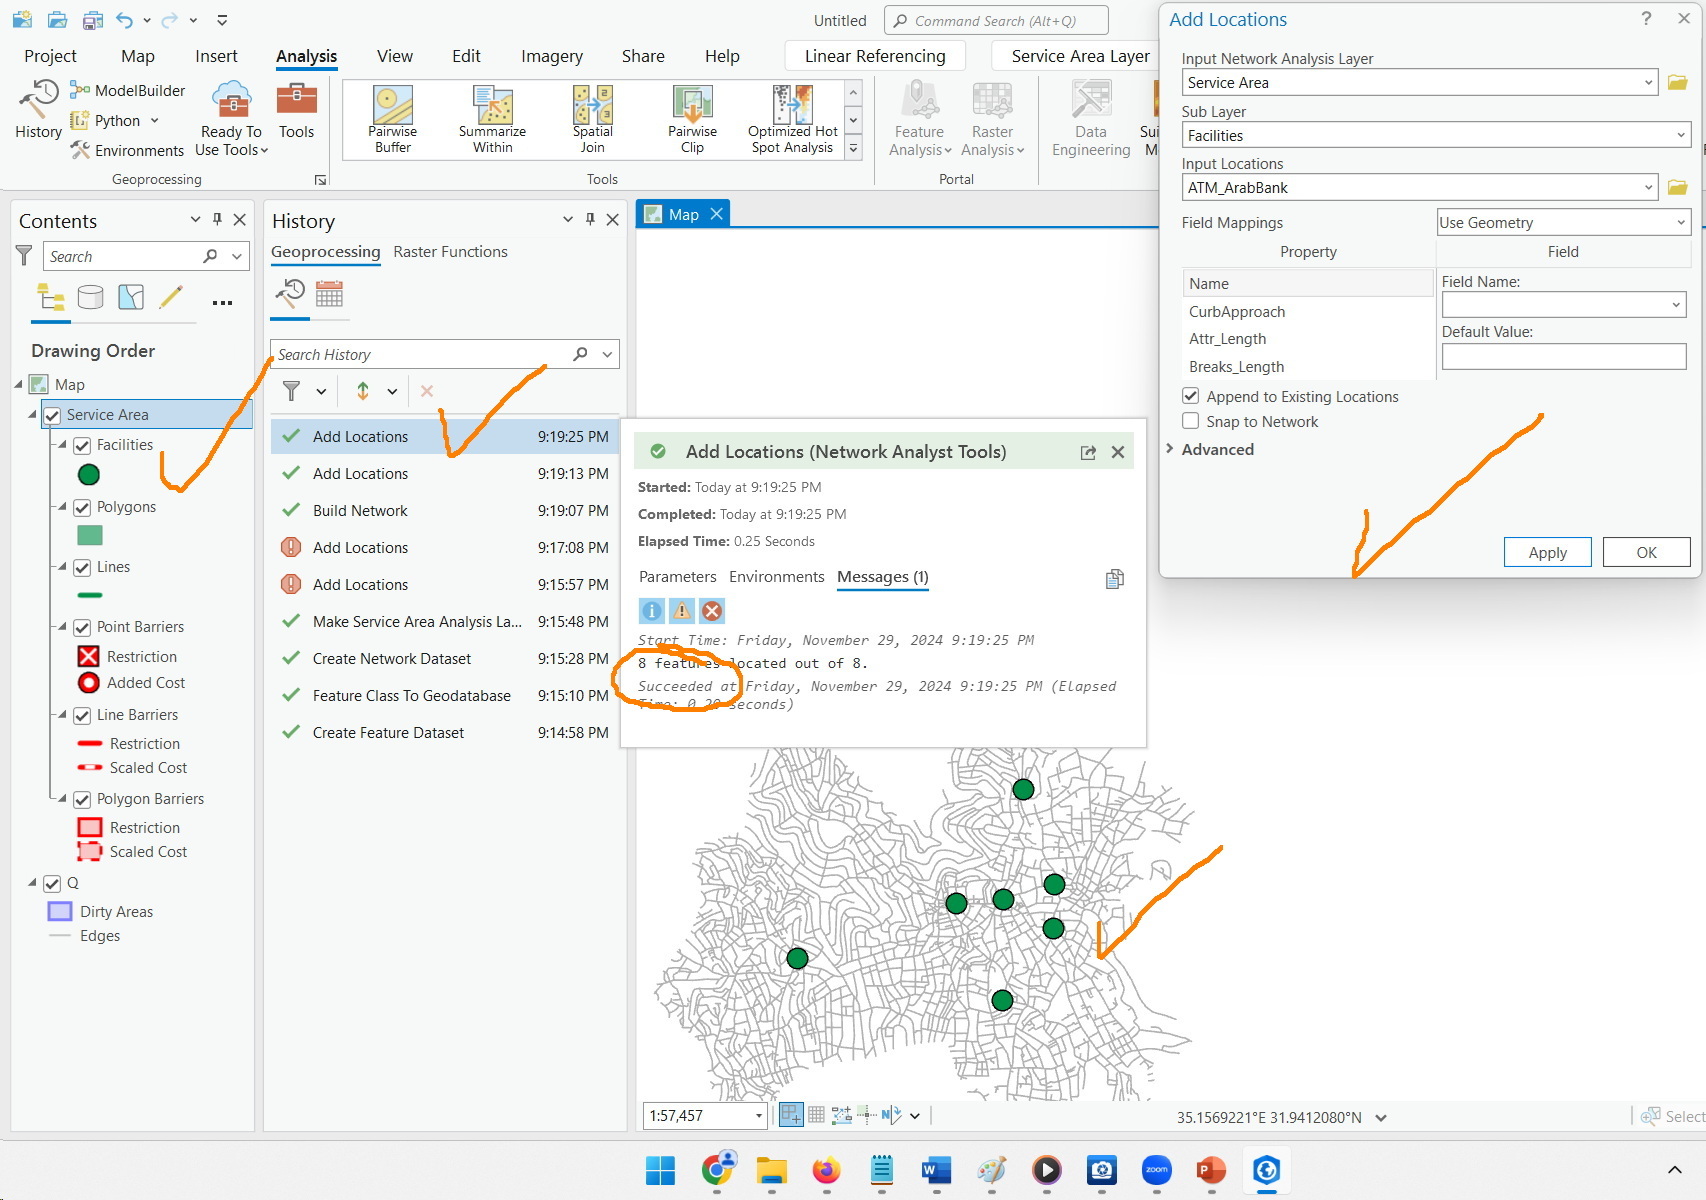The height and width of the screenshot is (1200, 1706).
Task: Uncheck Append to Existing Locations
Action: [1190, 396]
